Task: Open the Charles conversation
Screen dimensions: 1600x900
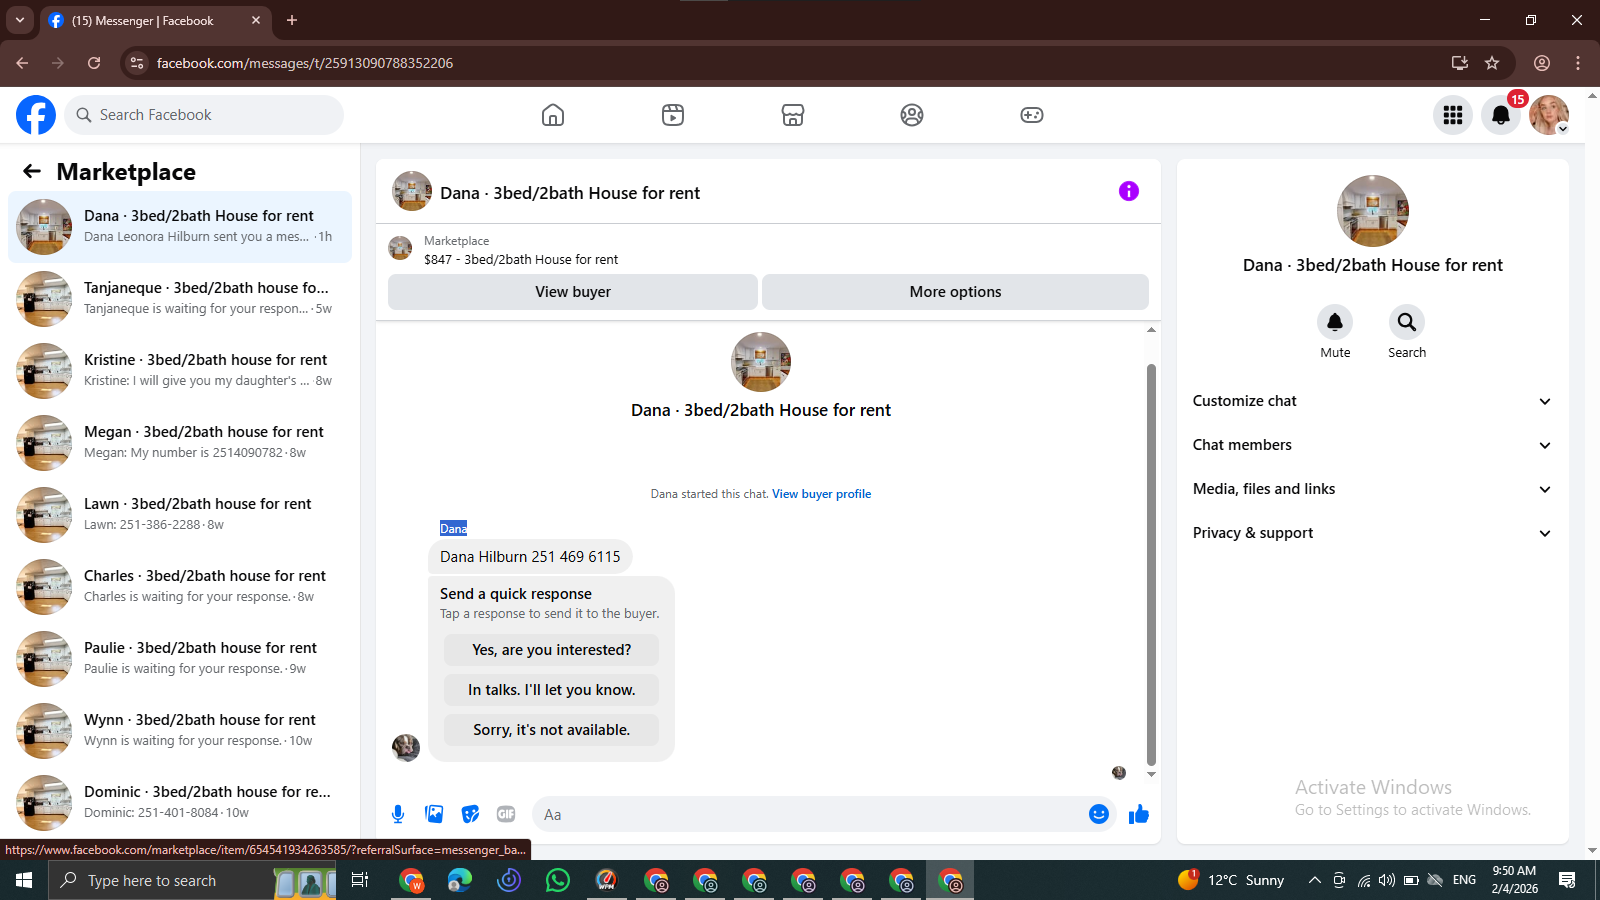Action: tap(180, 587)
